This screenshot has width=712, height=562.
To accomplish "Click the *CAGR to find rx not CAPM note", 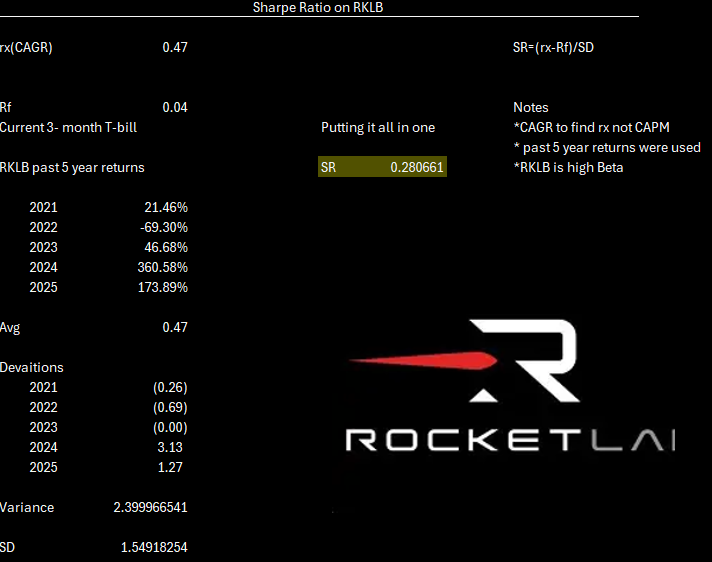I will click(x=591, y=127).
